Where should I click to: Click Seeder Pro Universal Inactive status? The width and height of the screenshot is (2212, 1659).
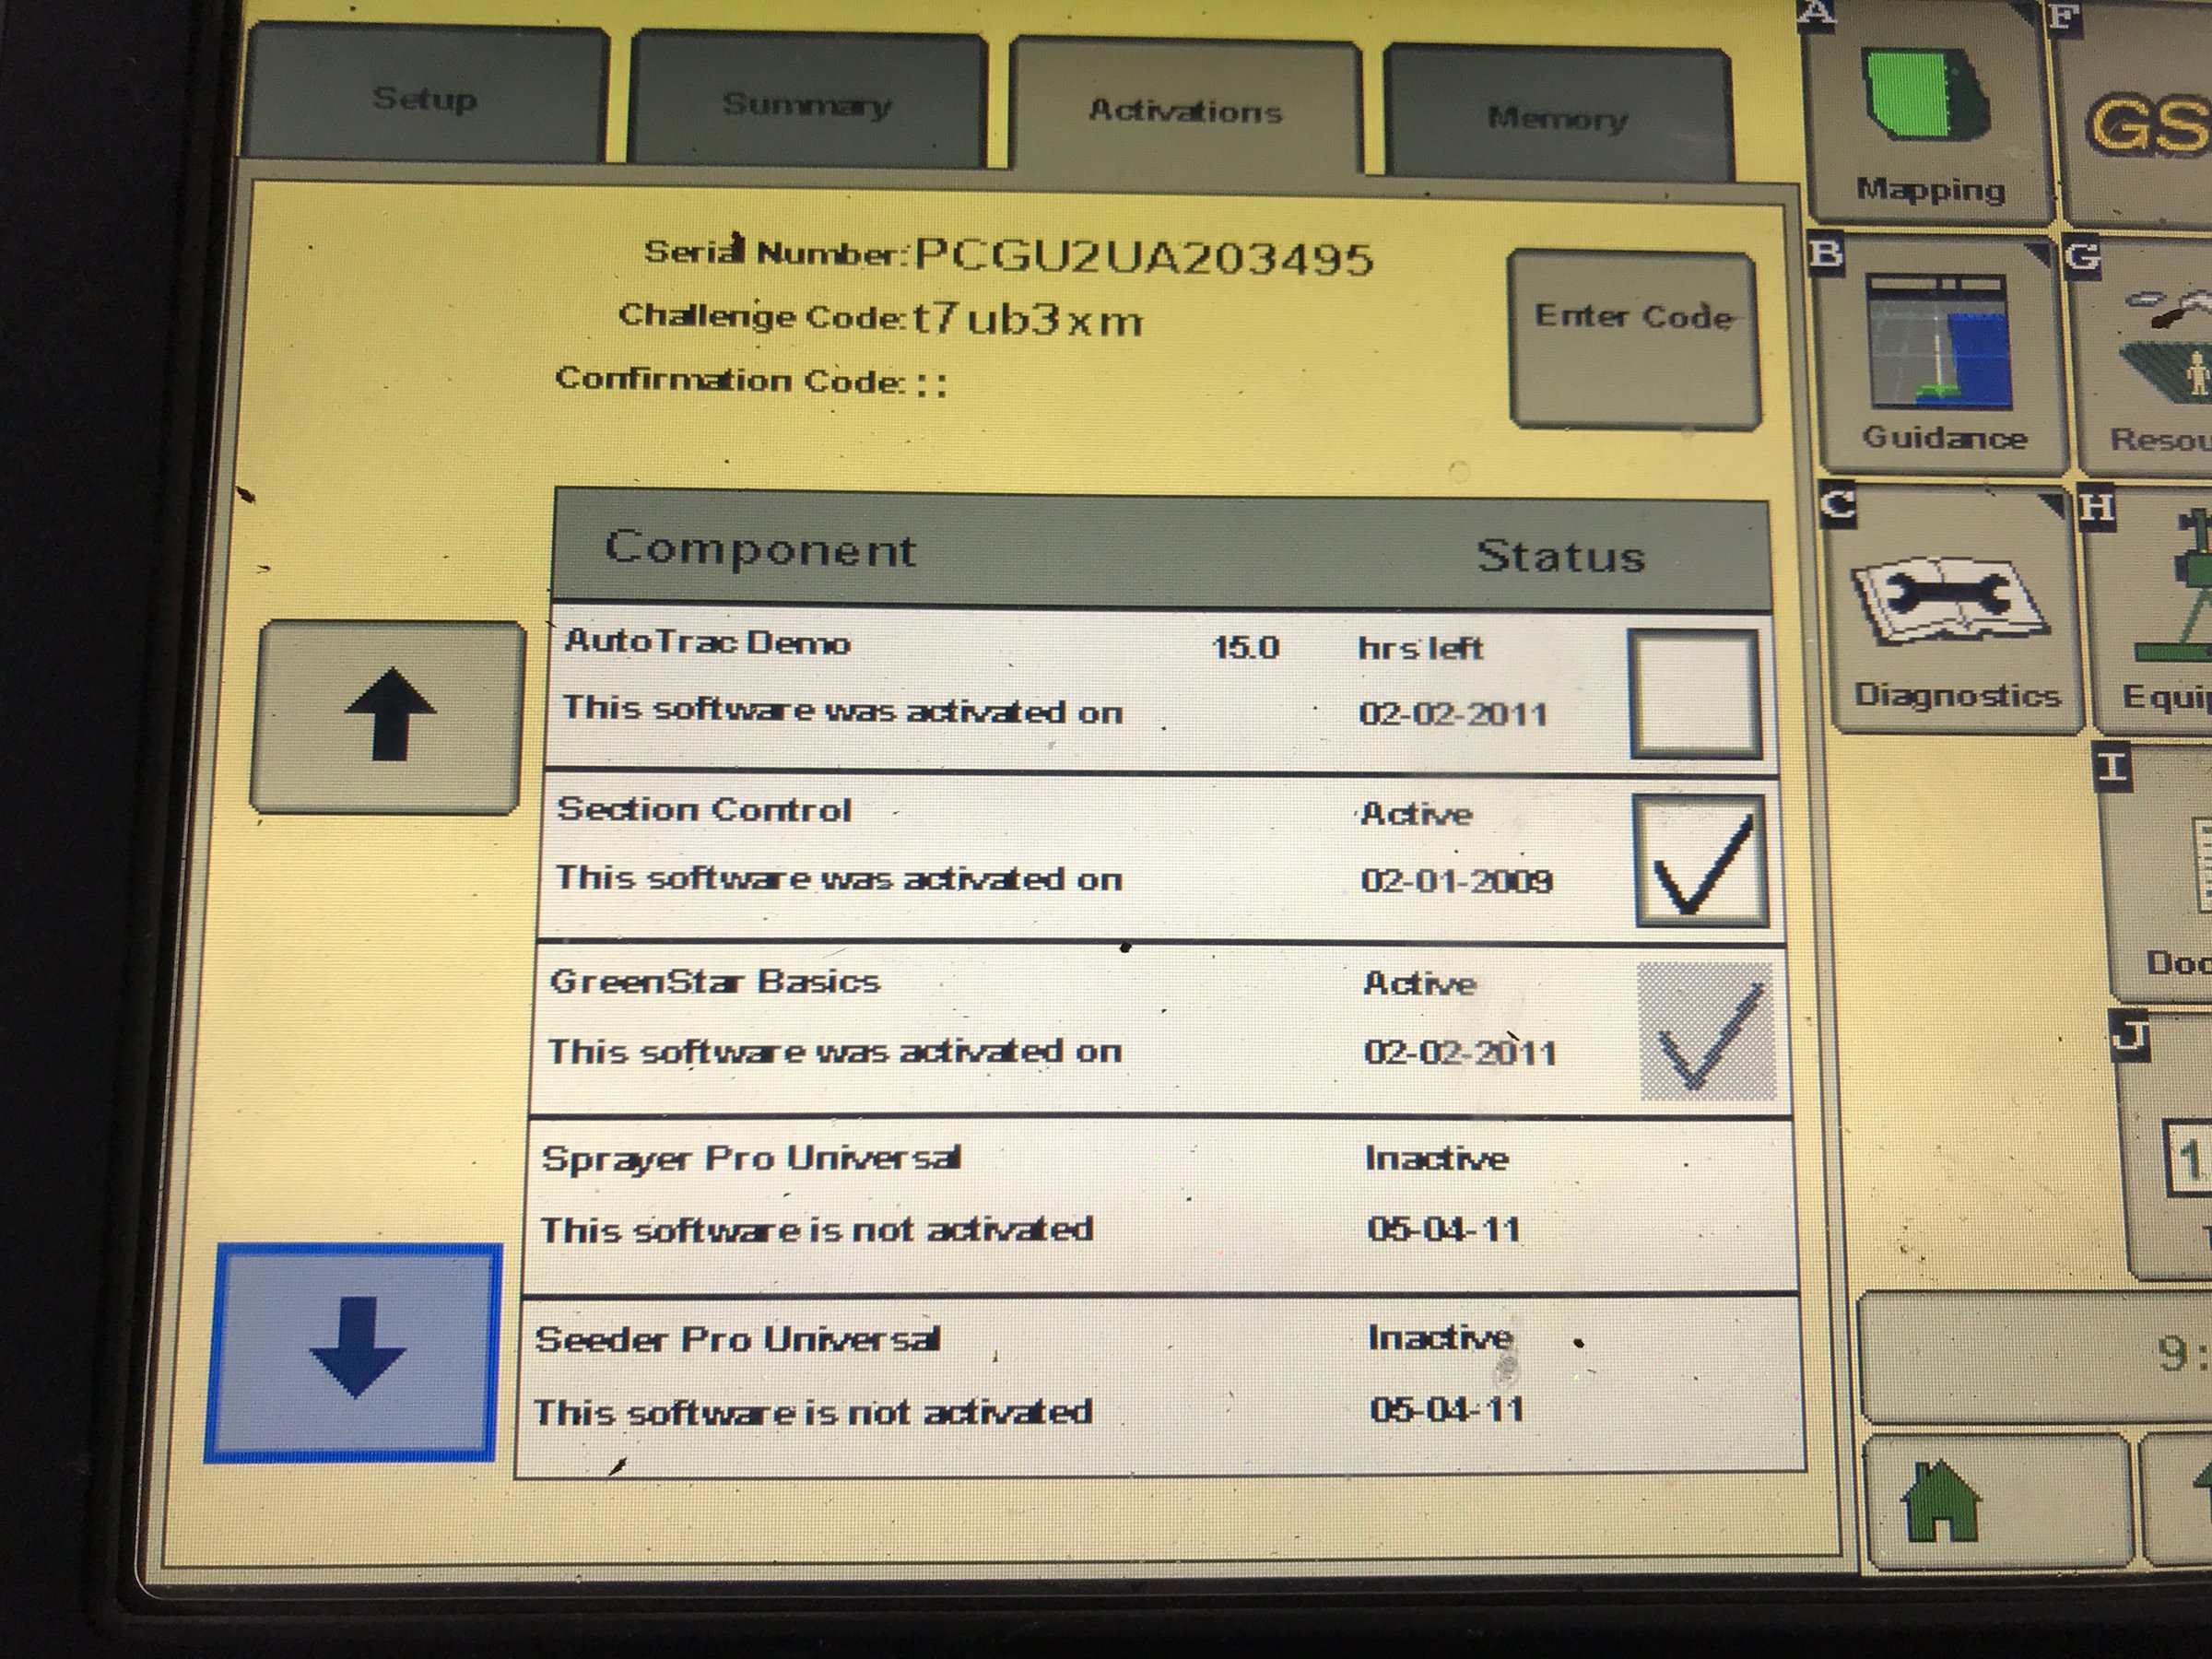point(1440,1337)
